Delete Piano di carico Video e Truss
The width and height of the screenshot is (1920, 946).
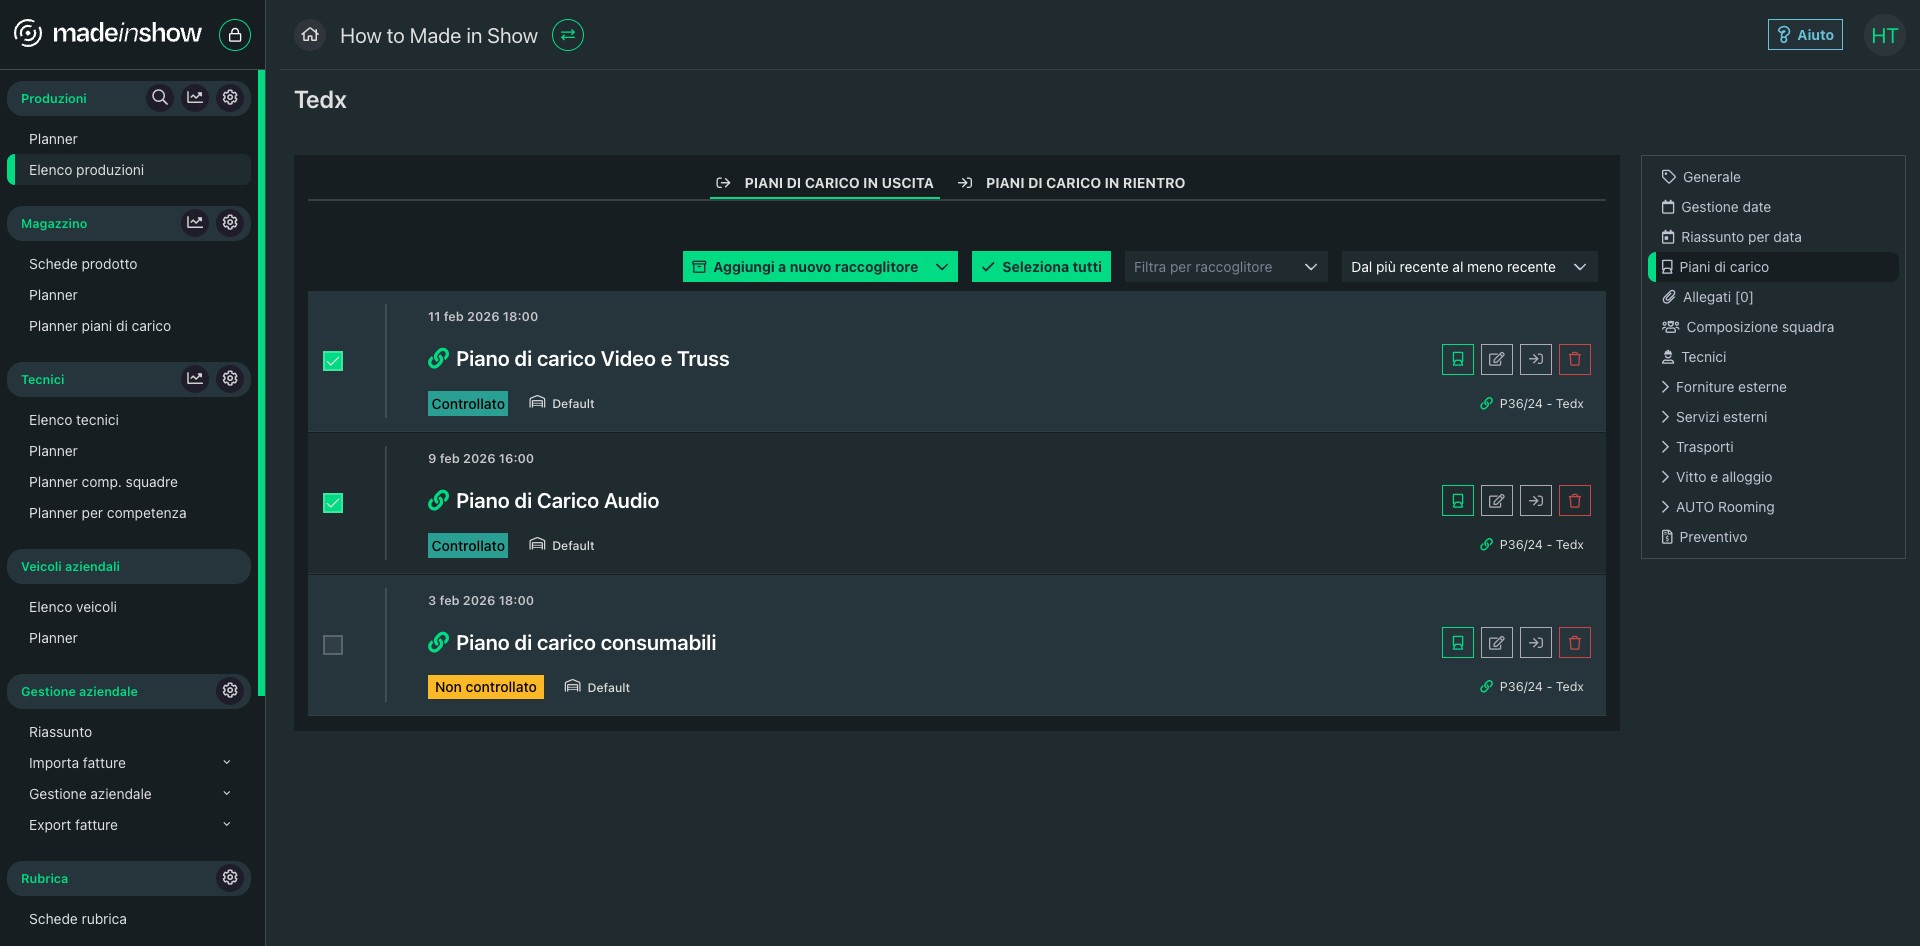tap(1575, 359)
